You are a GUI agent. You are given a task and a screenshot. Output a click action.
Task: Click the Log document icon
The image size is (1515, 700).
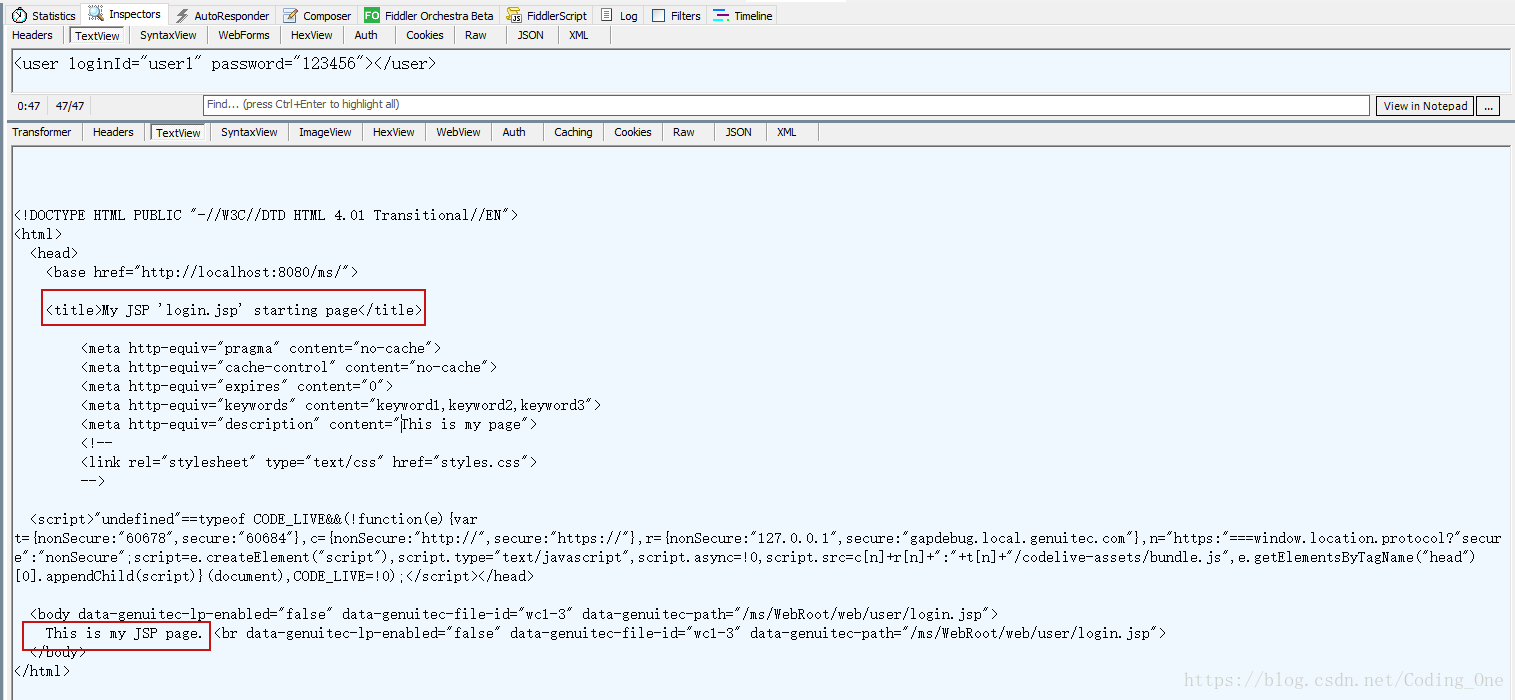tap(607, 16)
